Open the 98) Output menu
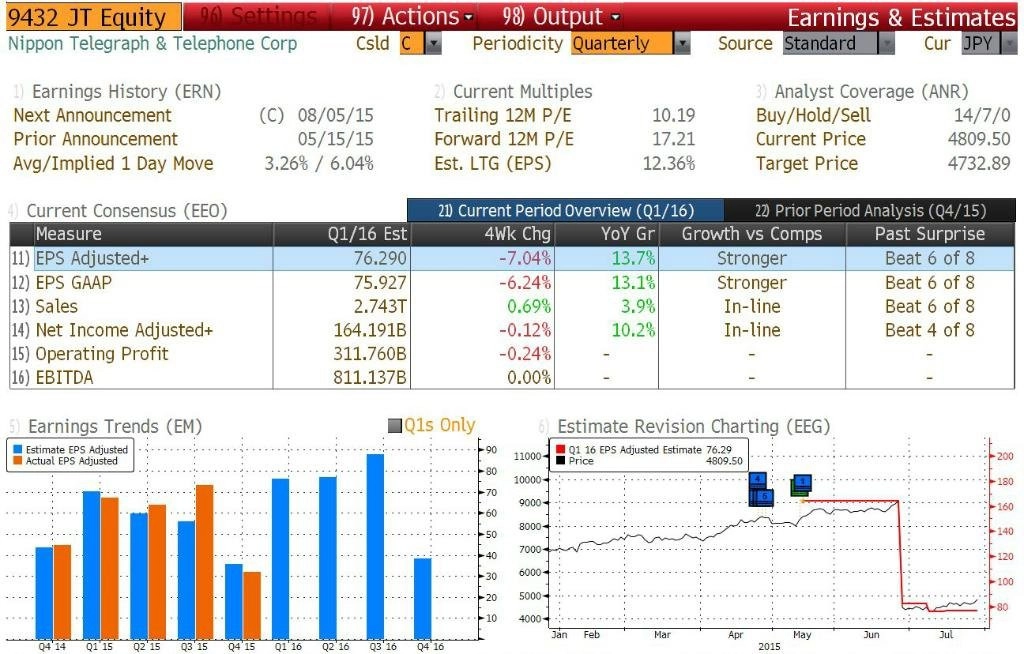The width and height of the screenshot is (1024, 654). click(561, 16)
